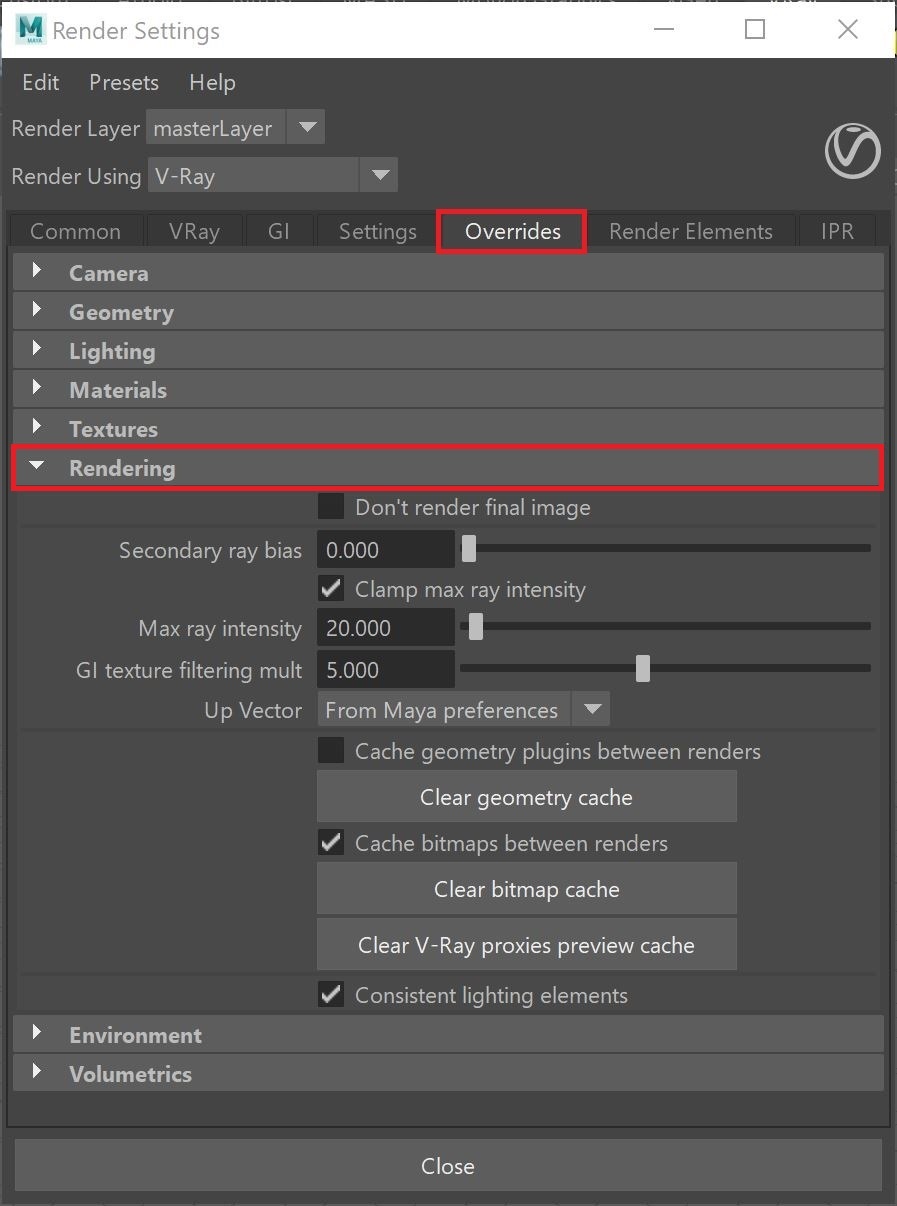
Task: Open the Up Vector dropdown
Action: [x=463, y=710]
